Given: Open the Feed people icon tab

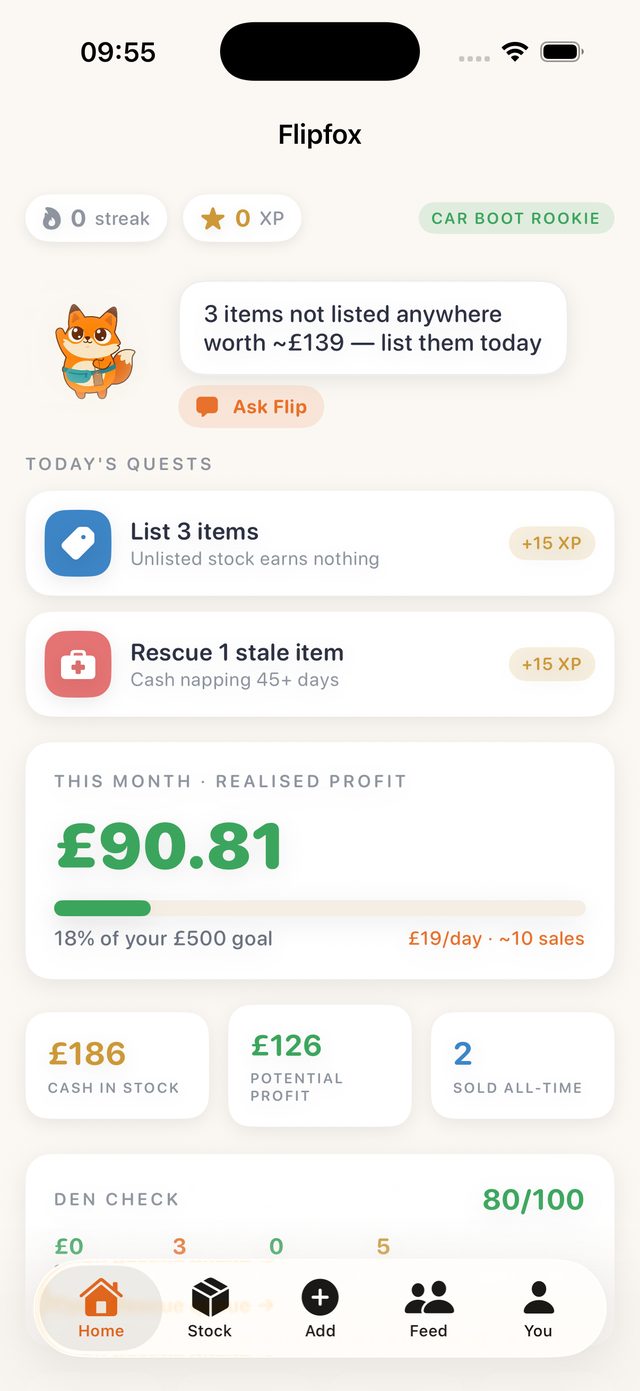Looking at the screenshot, I should [x=429, y=1298].
